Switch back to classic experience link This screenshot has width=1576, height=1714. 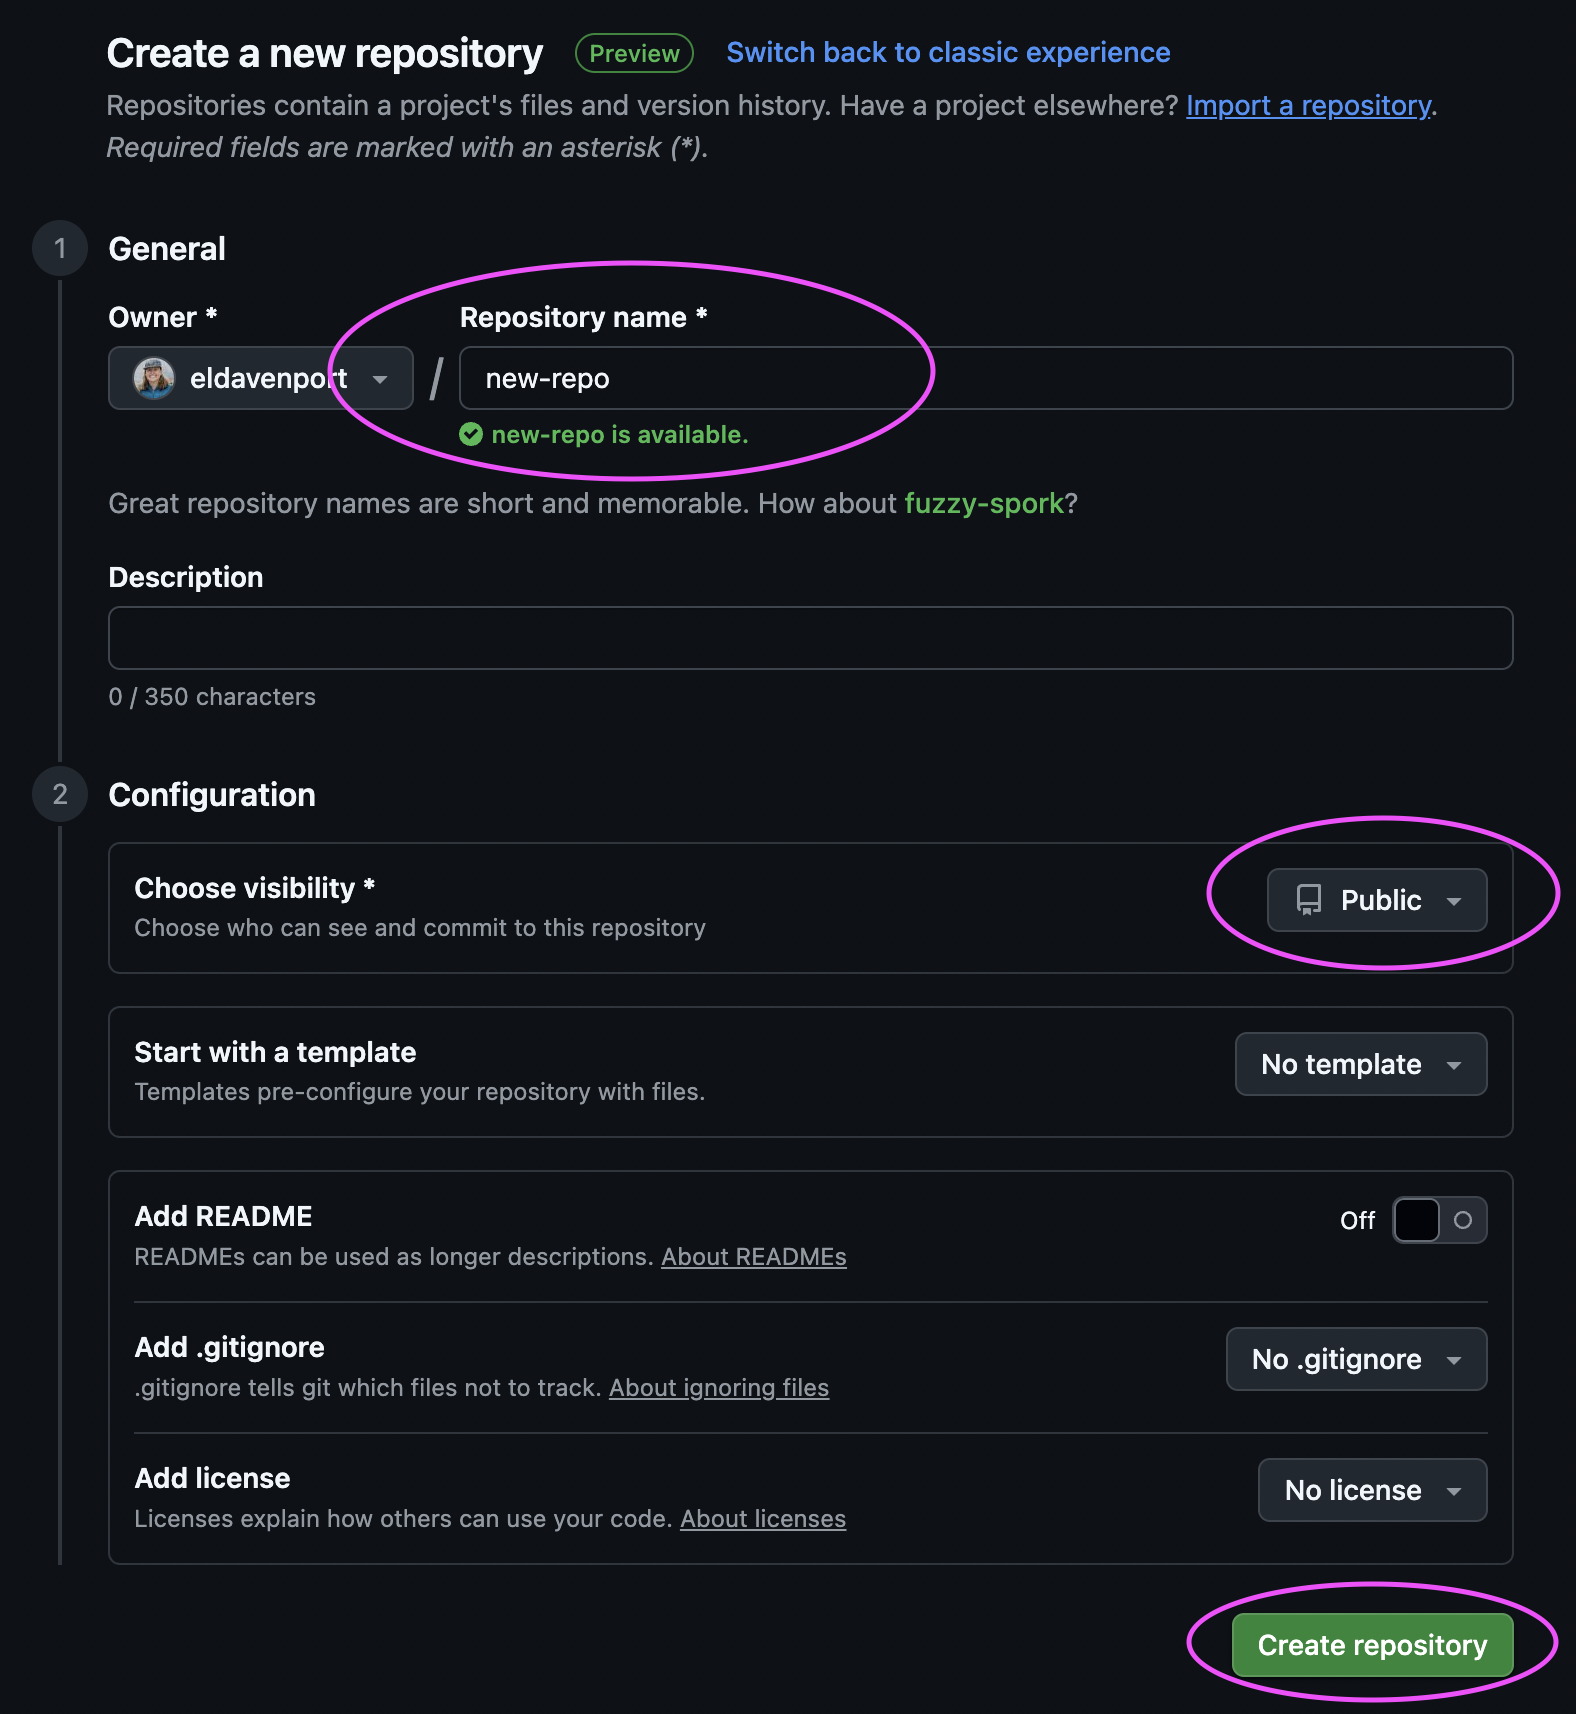pos(948,52)
